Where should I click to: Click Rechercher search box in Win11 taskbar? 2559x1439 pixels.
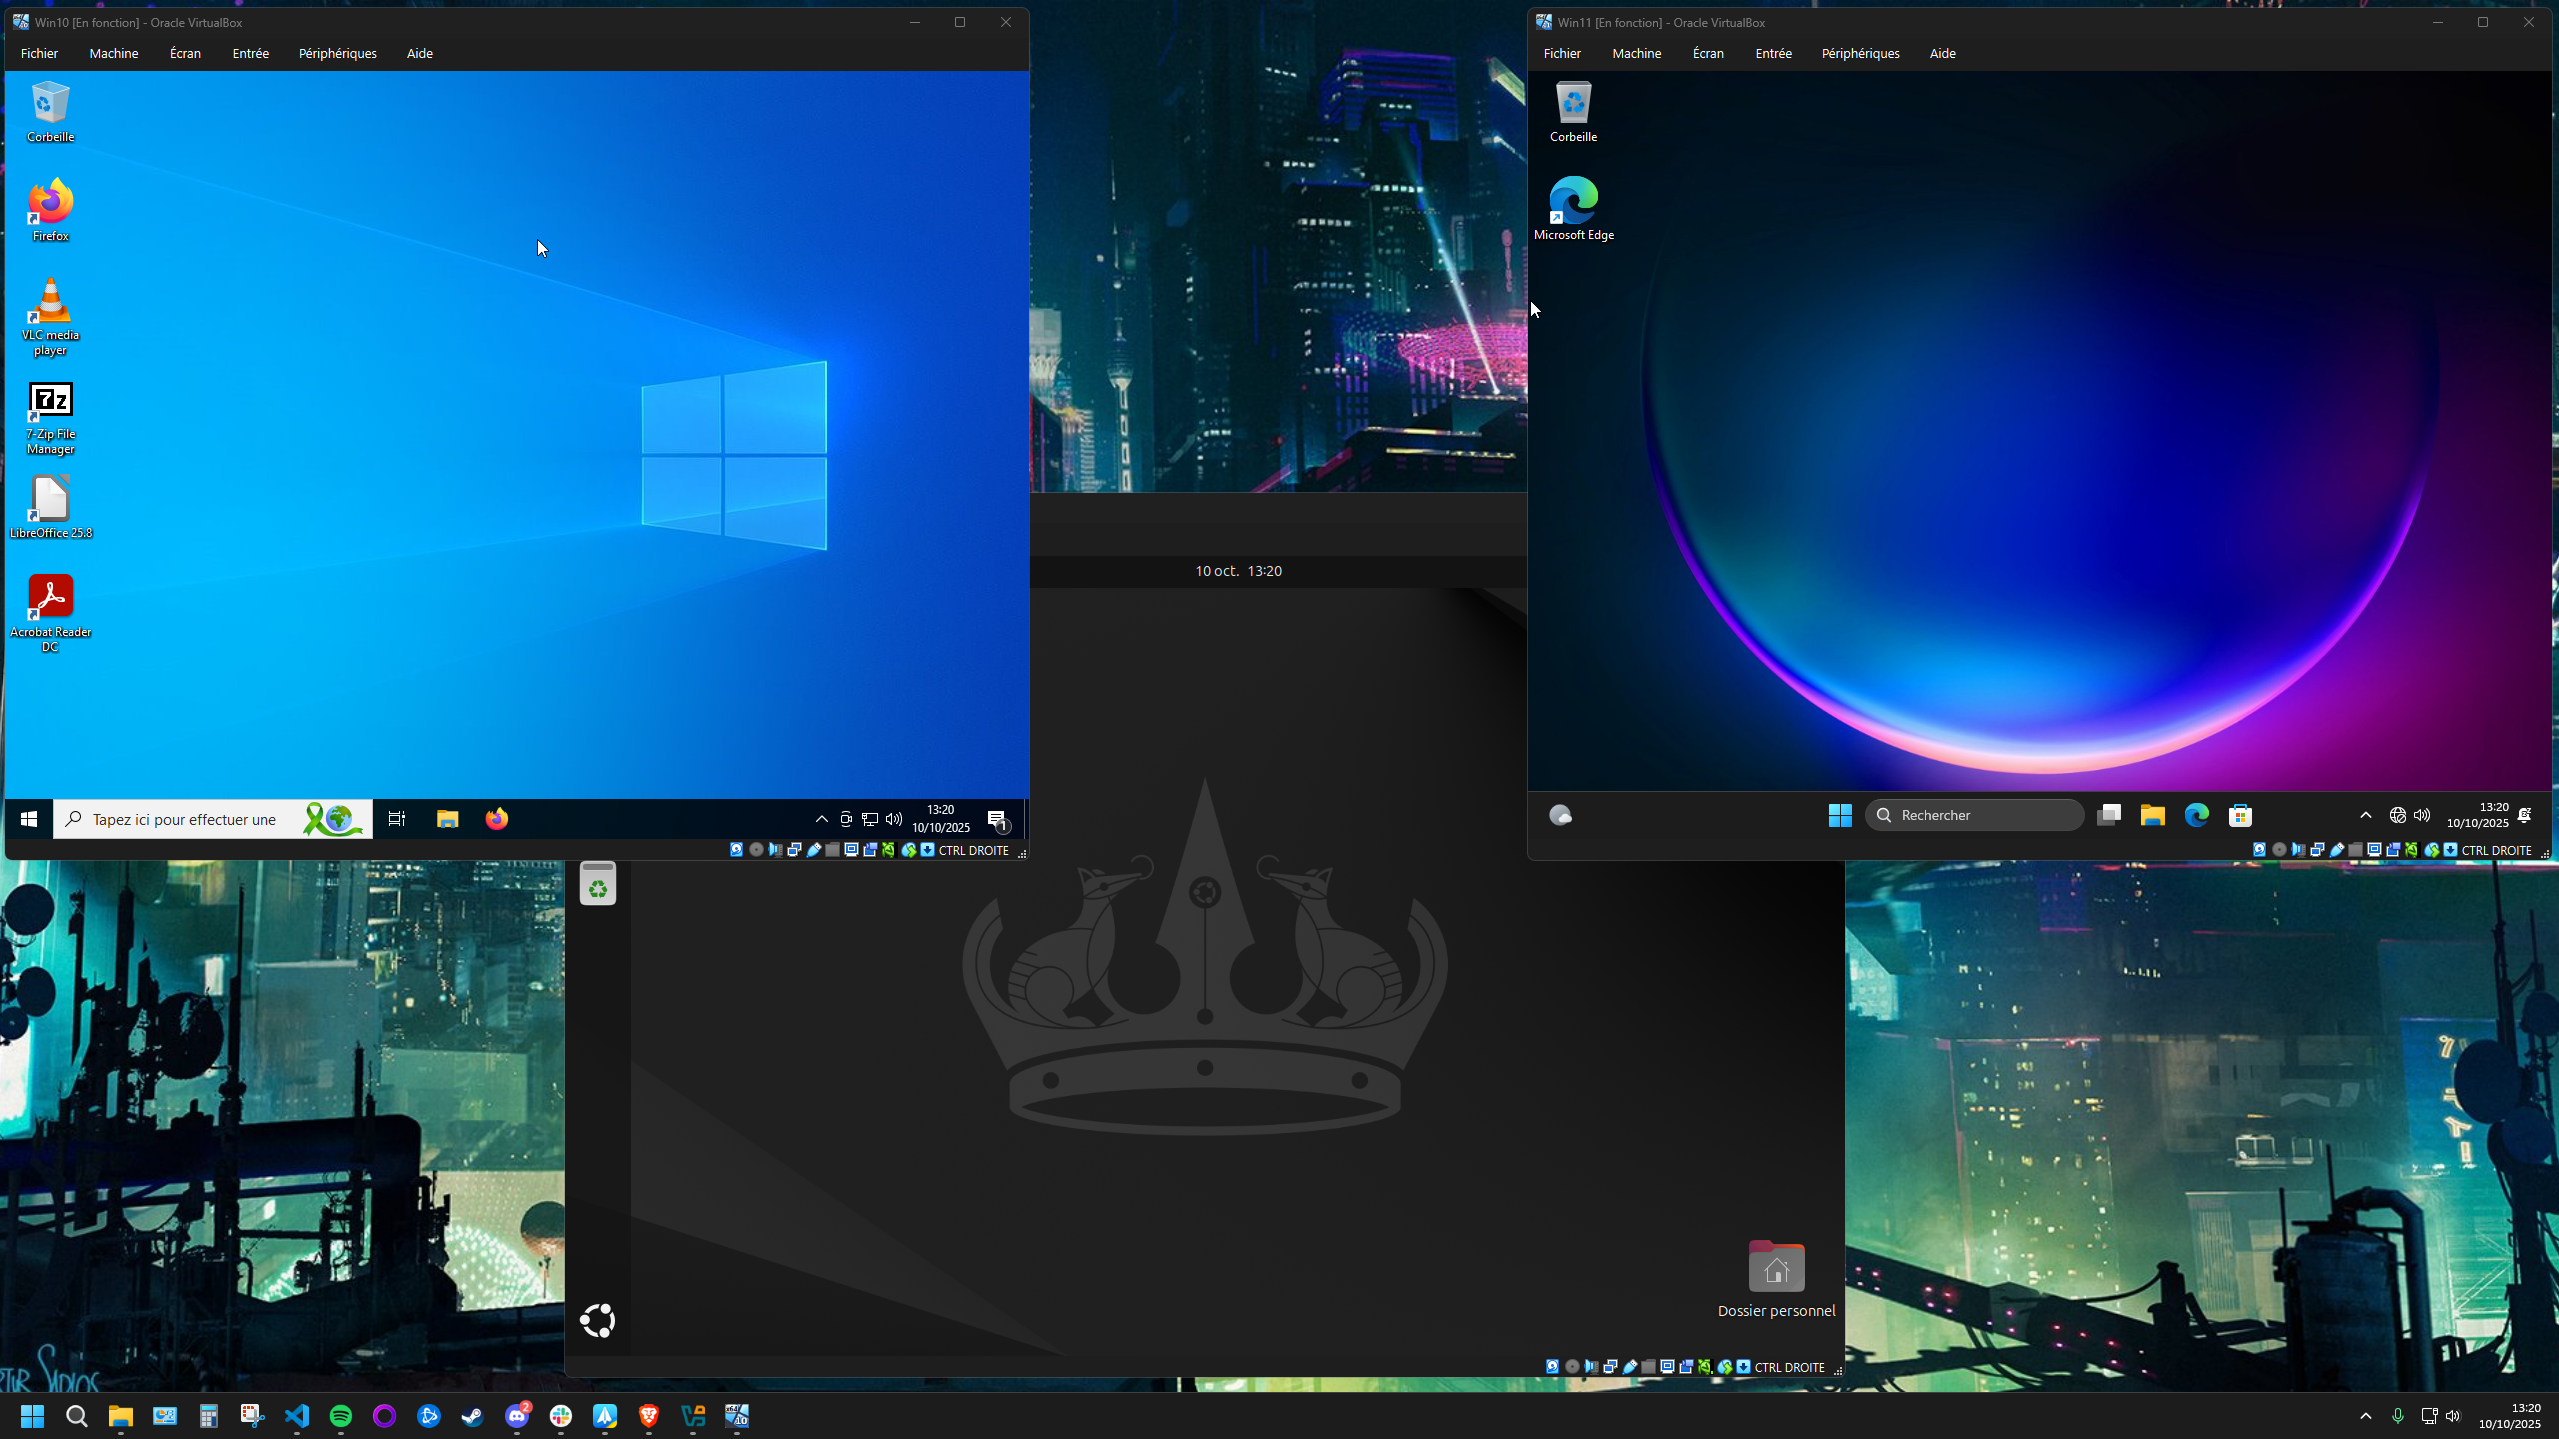(x=1974, y=815)
